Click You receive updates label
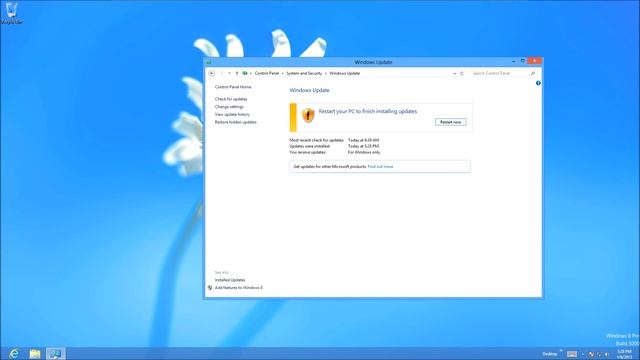Viewport: 640px width, 360px height. pyautogui.click(x=308, y=152)
